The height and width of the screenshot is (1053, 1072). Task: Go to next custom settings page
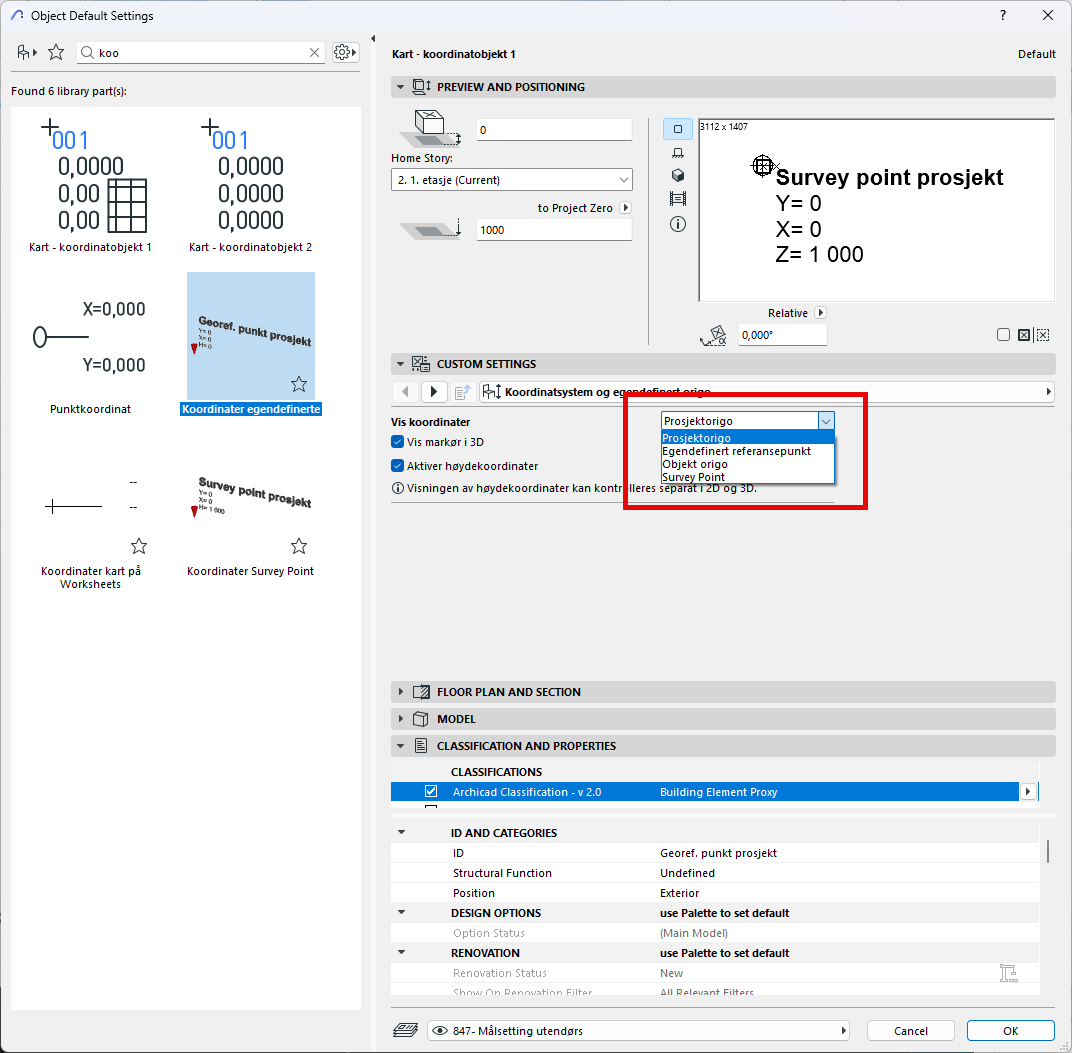pyautogui.click(x=434, y=392)
